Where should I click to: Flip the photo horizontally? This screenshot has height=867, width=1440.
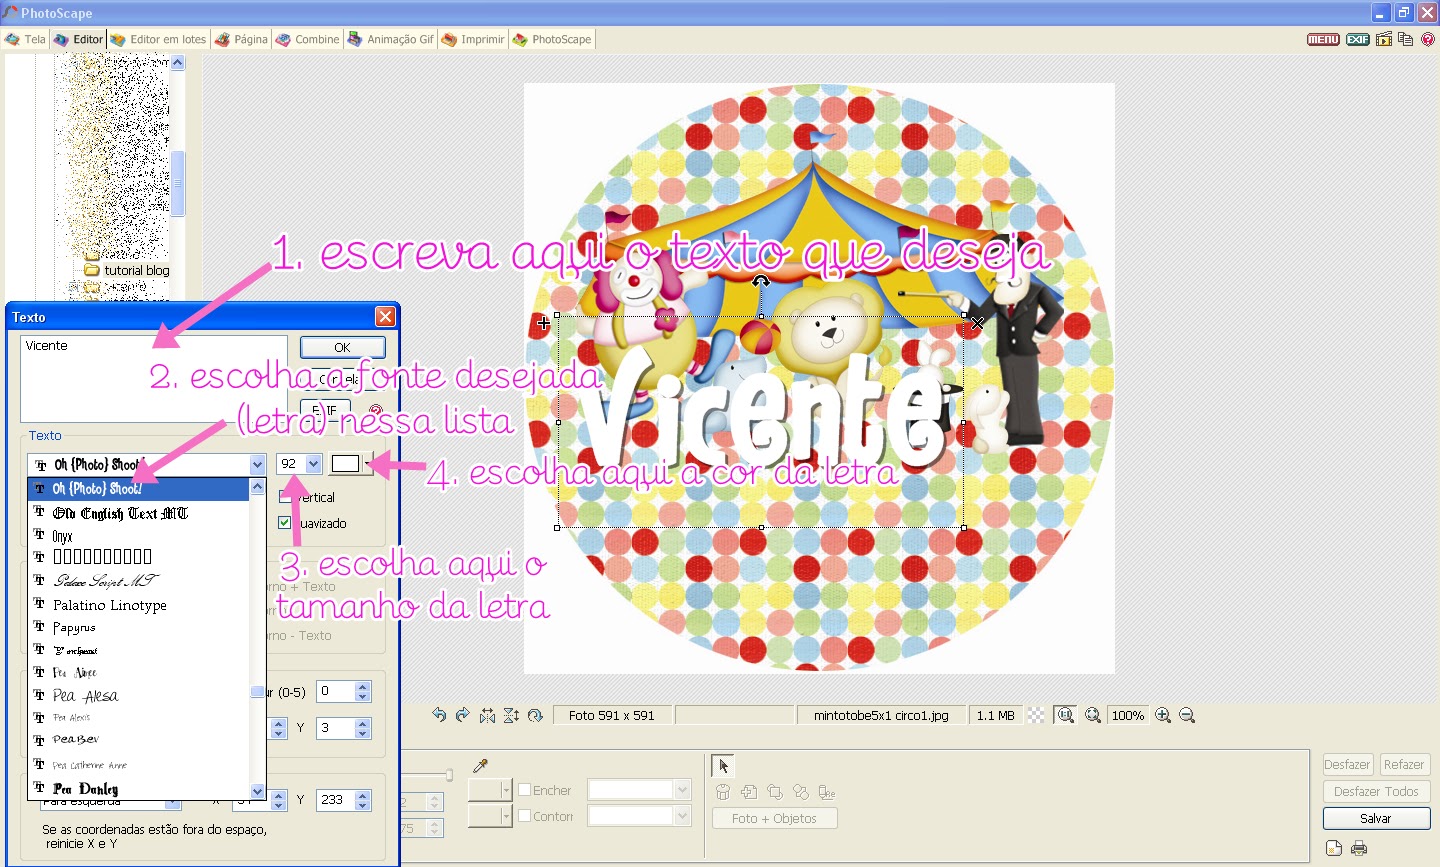coord(487,715)
